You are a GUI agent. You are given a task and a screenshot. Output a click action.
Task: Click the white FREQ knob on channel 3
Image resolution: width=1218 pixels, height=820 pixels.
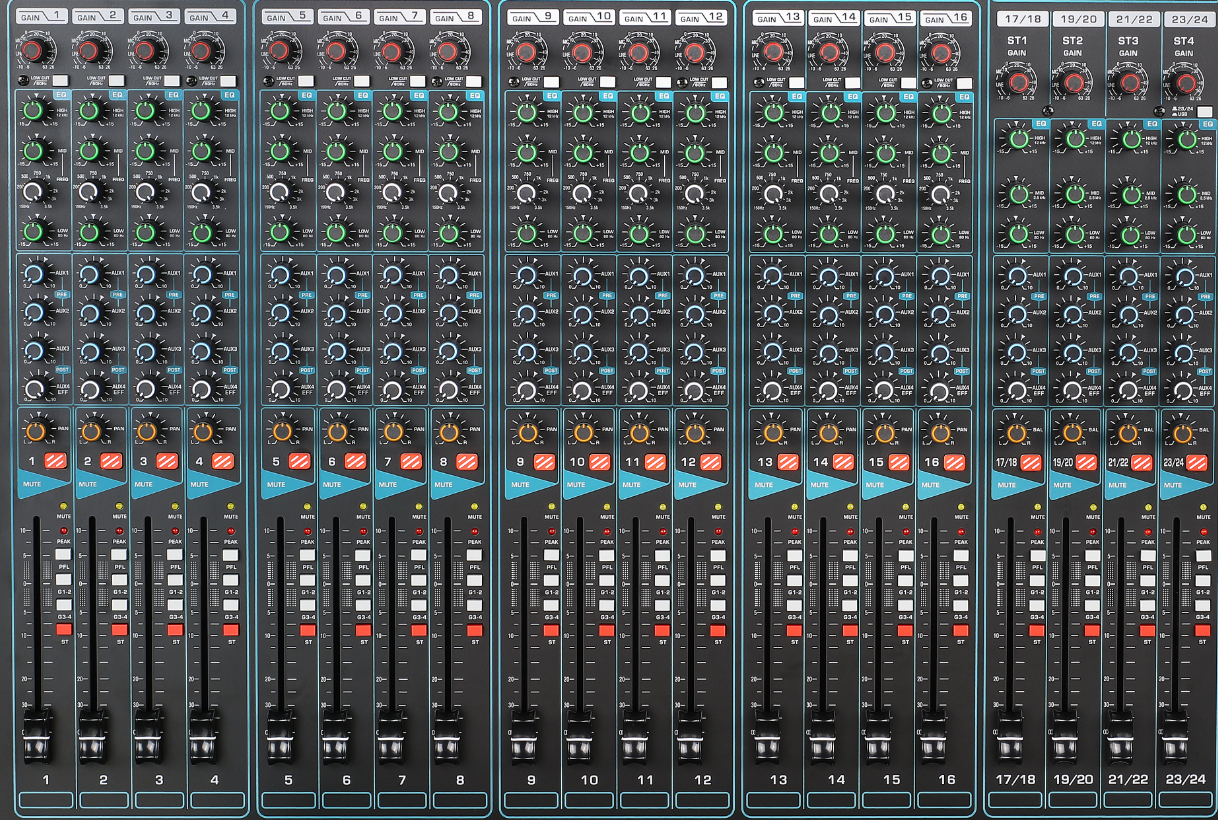(146, 192)
